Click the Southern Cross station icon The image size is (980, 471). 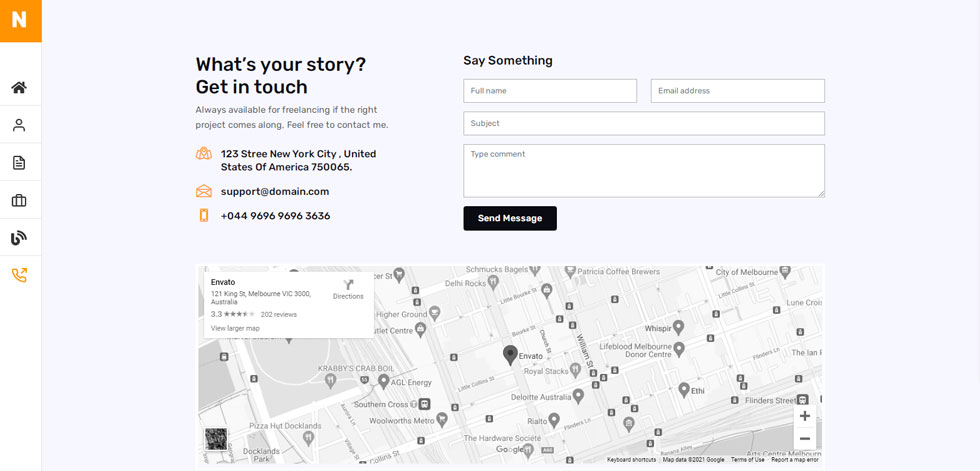(x=424, y=404)
